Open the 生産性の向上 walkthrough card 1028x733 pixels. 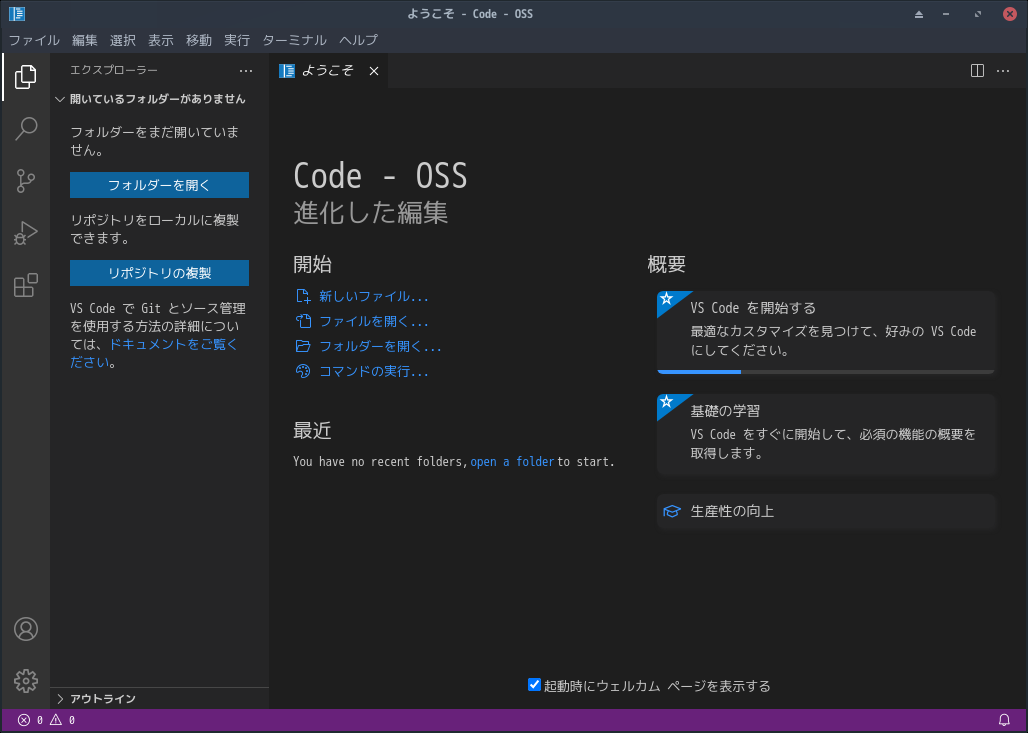825,511
